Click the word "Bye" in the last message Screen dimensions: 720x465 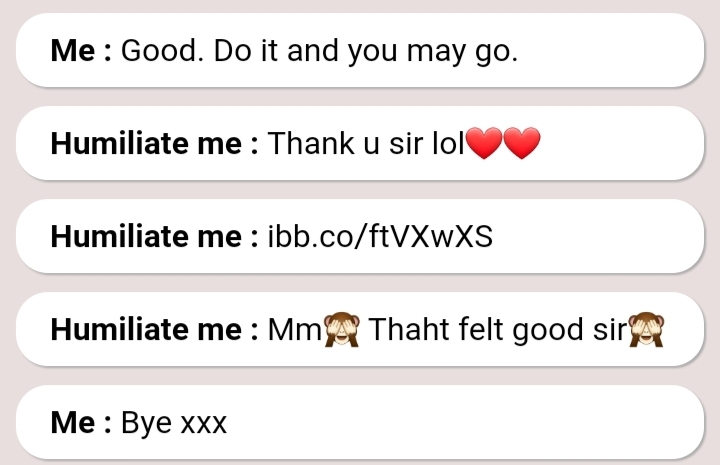147,423
